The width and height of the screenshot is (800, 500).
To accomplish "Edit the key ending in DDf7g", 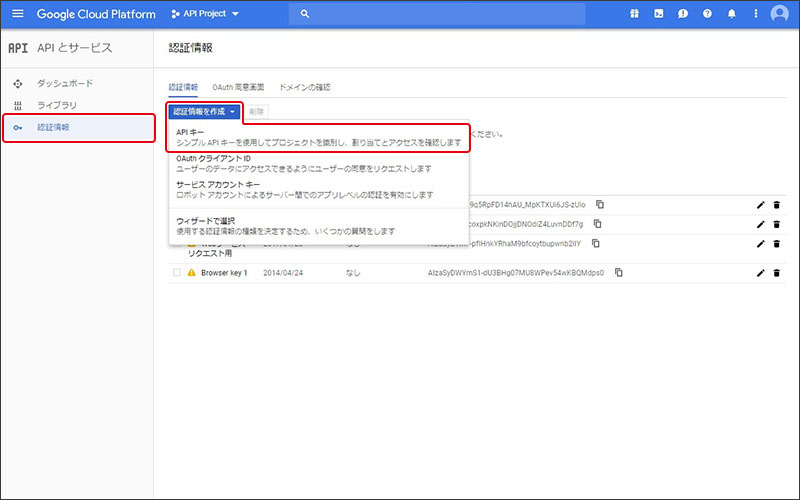I will [761, 224].
